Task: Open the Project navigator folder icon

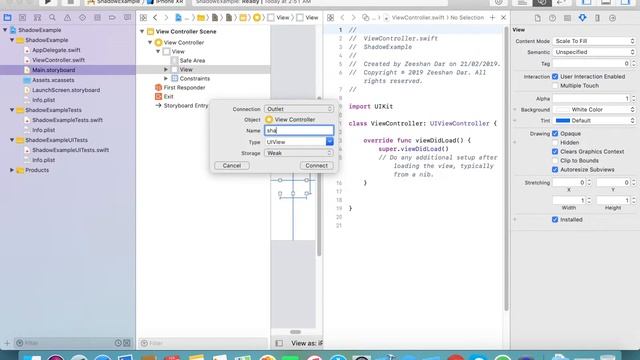Action: (7, 18)
